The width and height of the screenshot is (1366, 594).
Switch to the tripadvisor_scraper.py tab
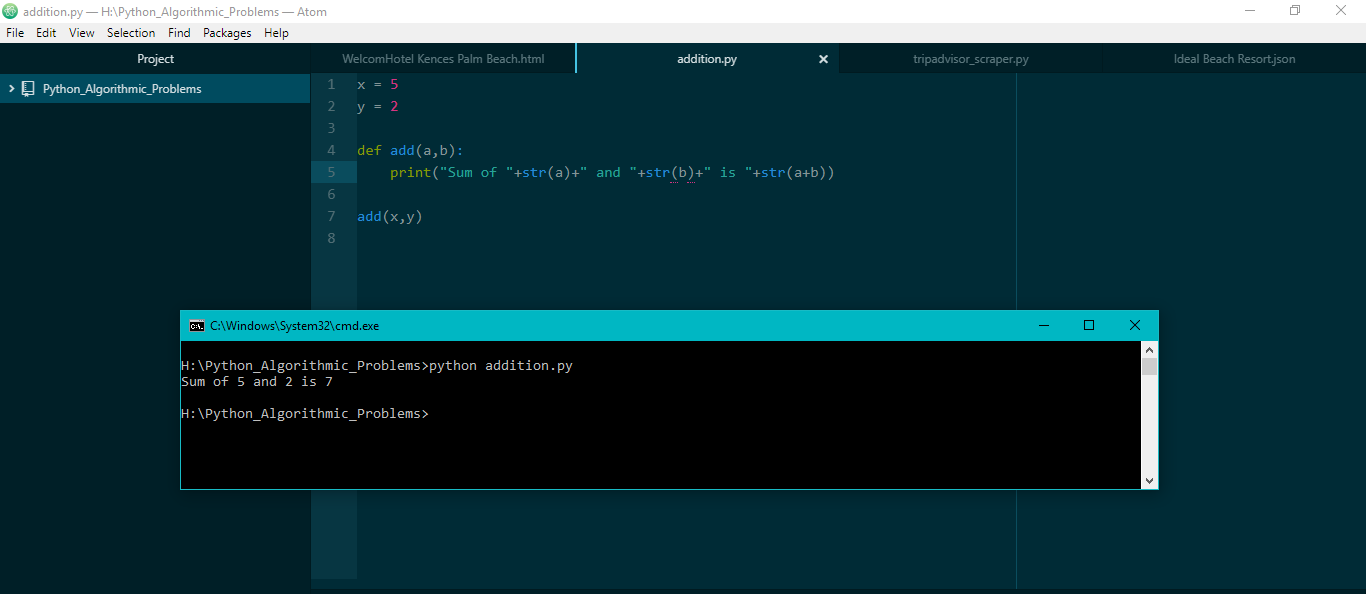(970, 59)
